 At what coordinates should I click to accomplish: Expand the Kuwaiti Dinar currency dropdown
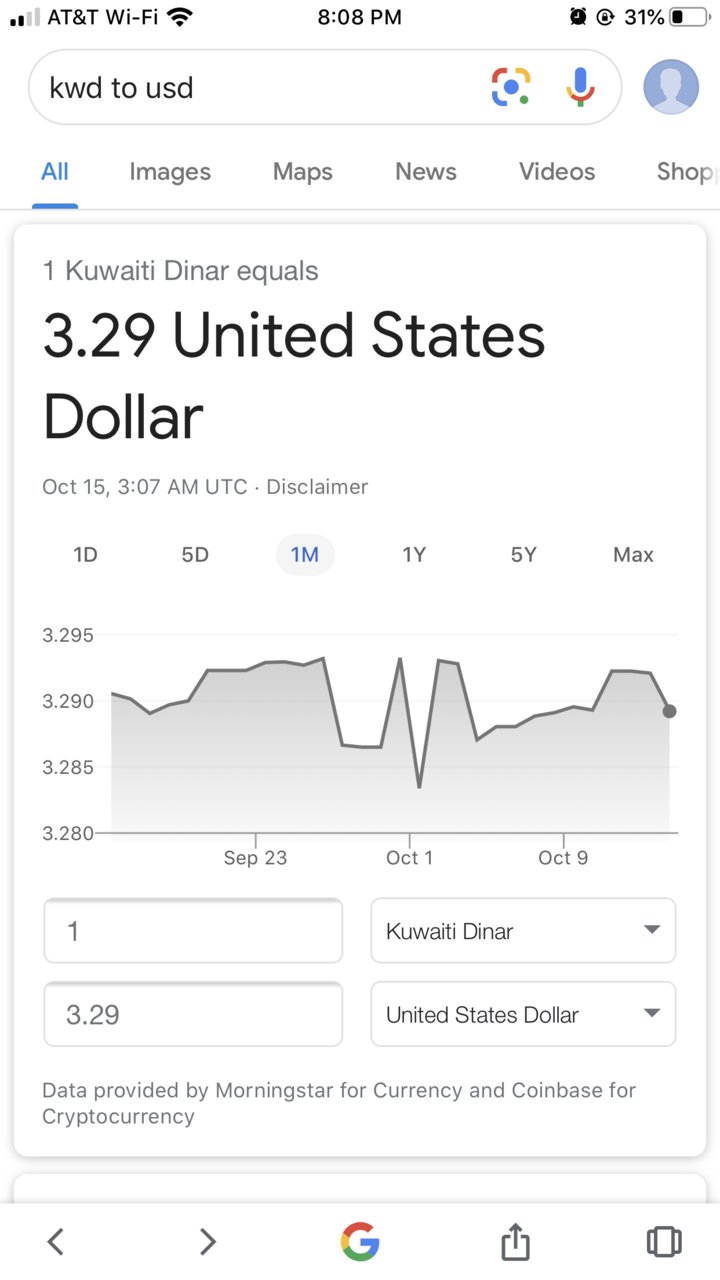coord(523,931)
